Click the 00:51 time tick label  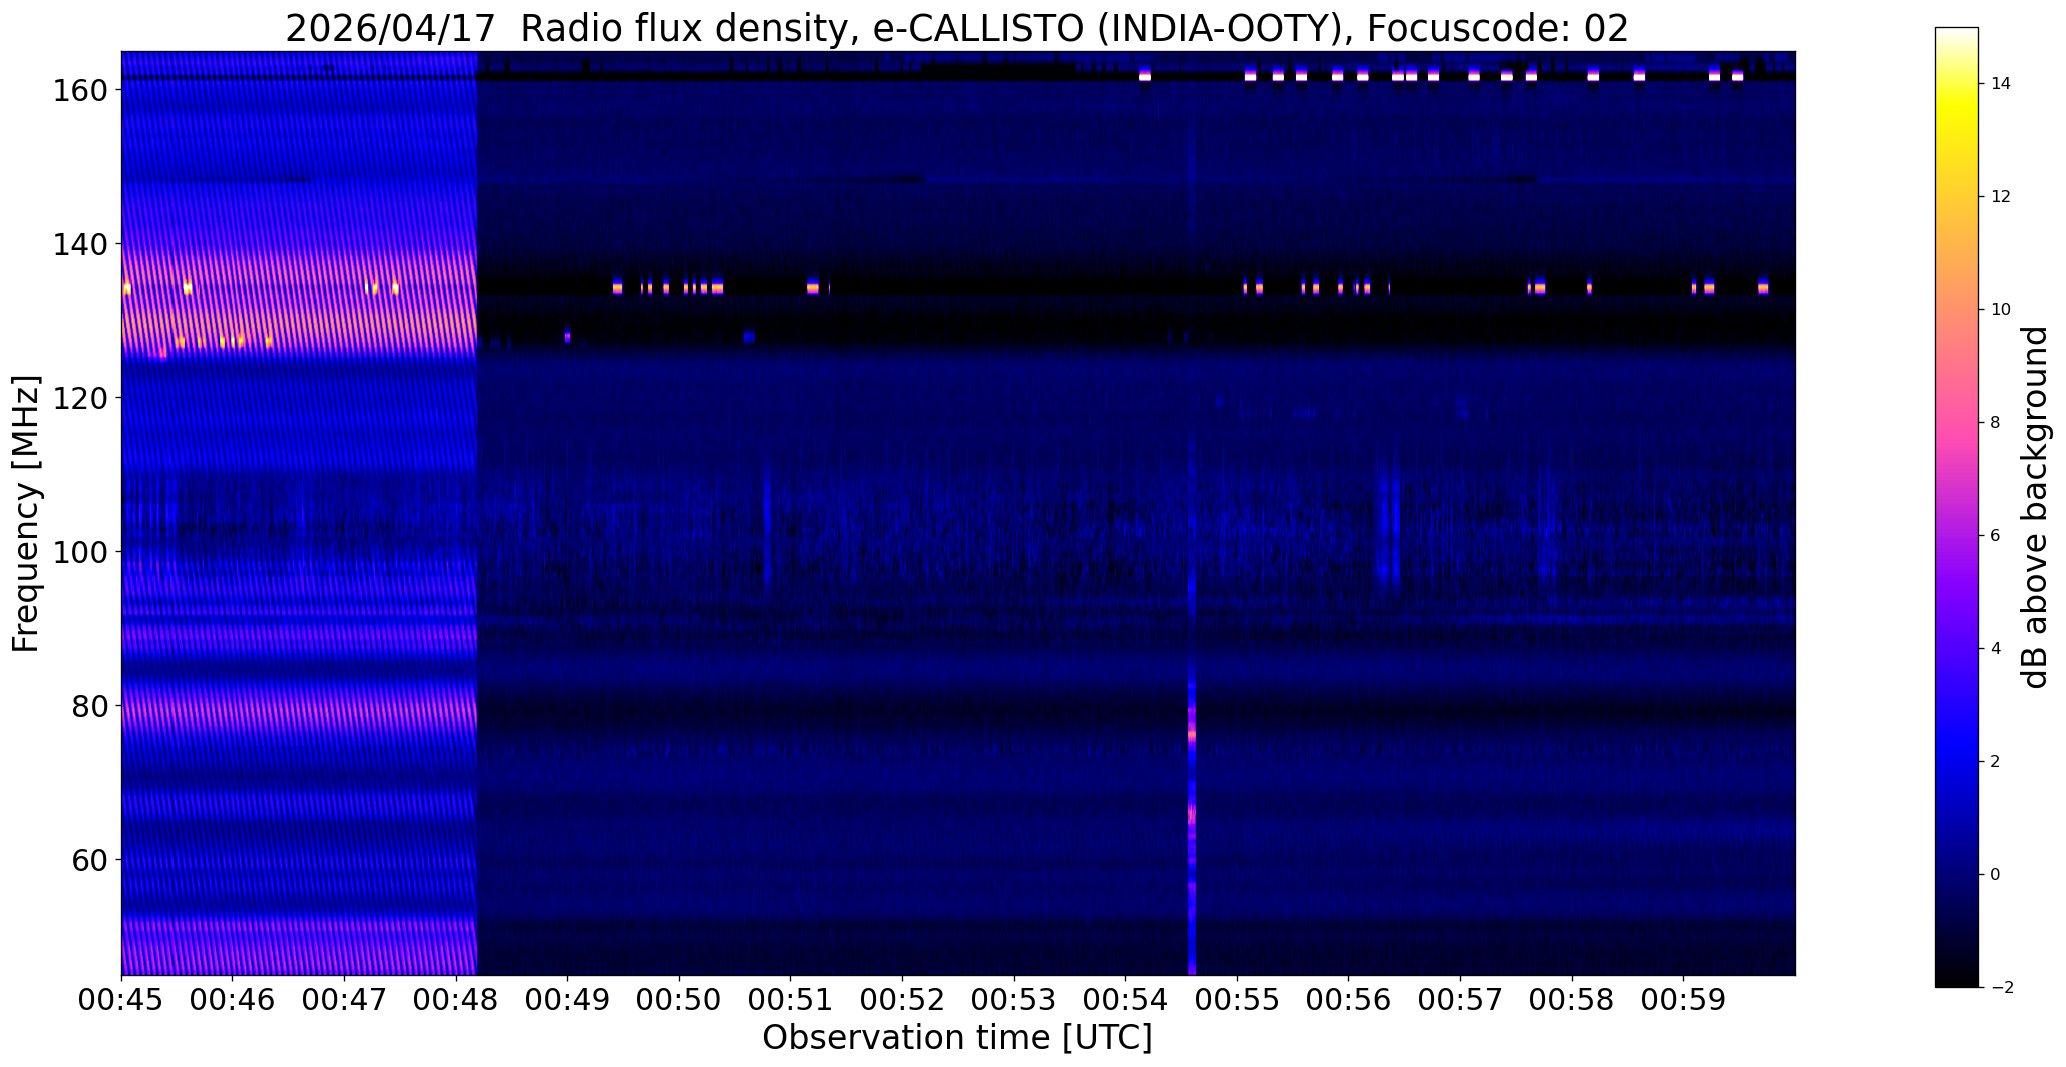click(791, 1000)
